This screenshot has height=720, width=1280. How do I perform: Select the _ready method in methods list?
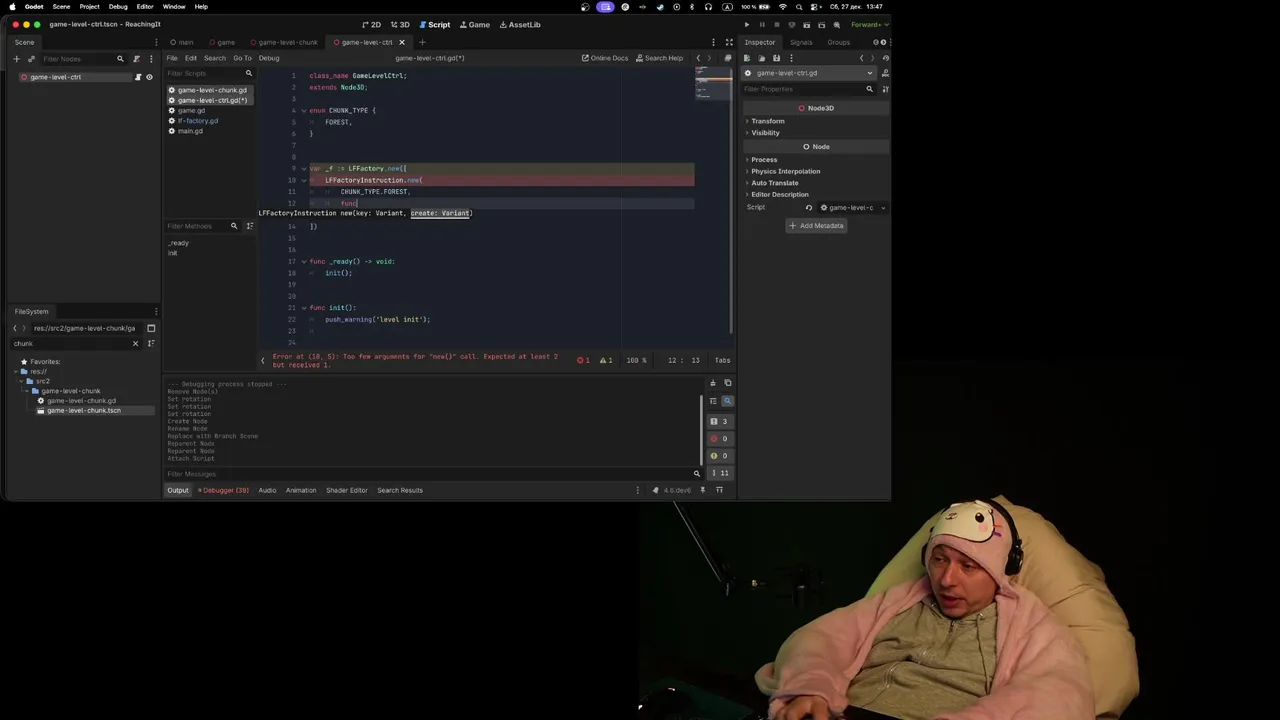pyautogui.click(x=179, y=243)
